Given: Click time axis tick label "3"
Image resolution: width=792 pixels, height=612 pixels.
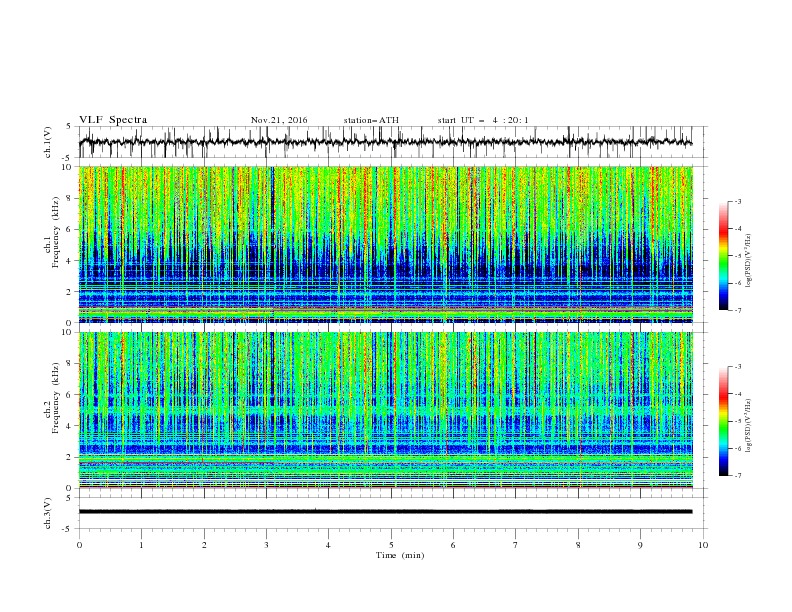Looking at the screenshot, I should 266,545.
